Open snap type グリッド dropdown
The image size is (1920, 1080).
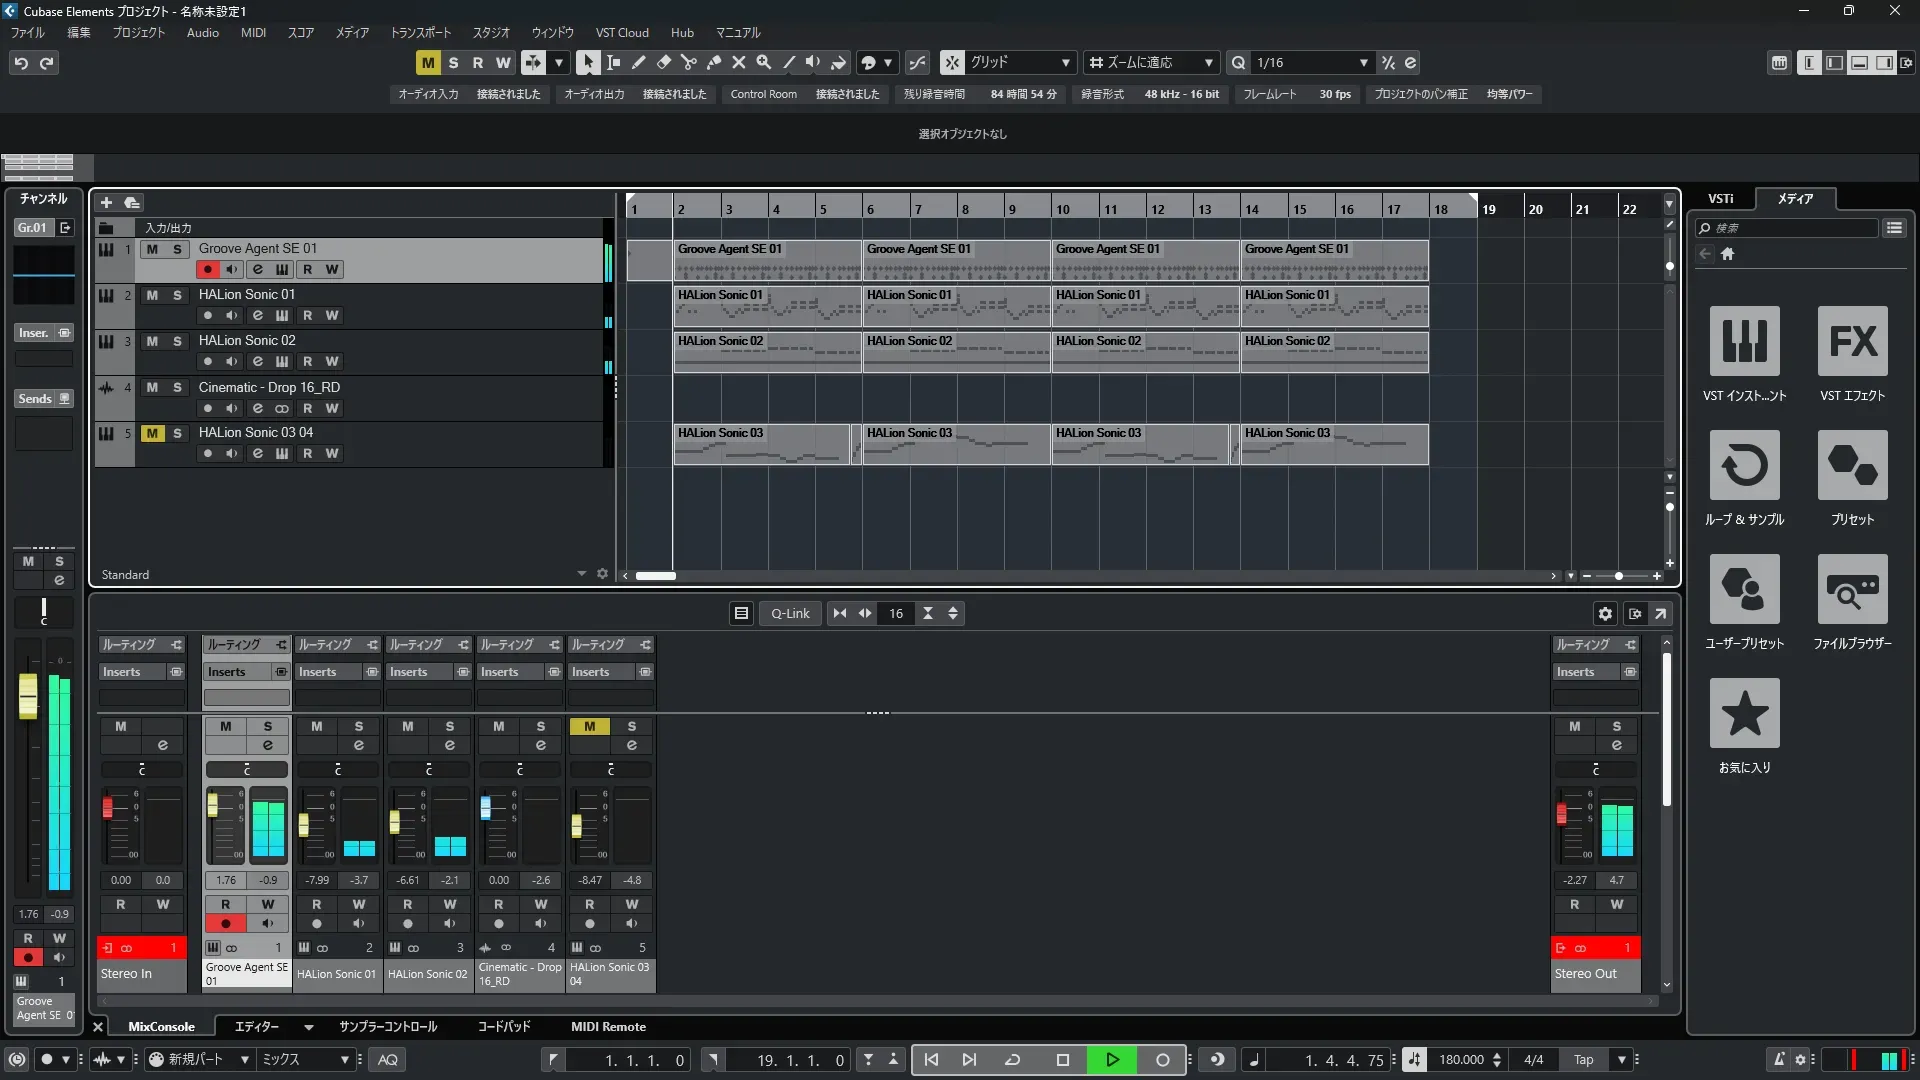point(1065,62)
